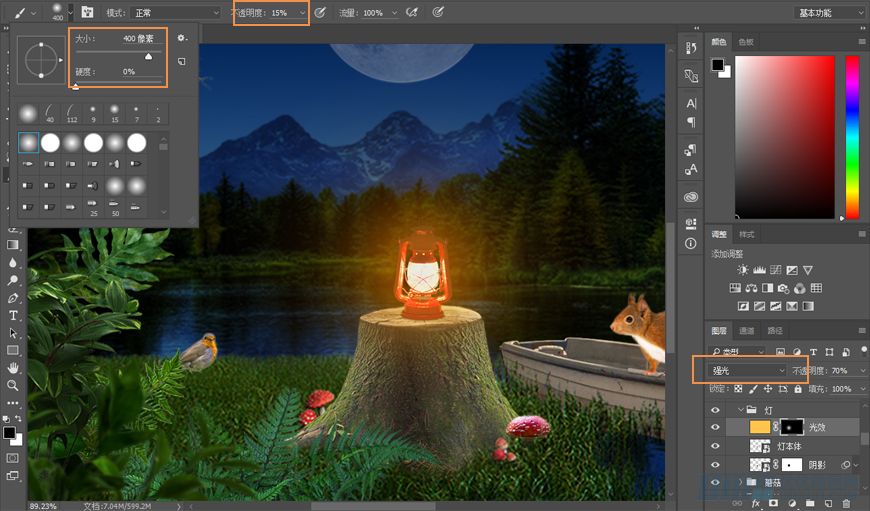
Task: Add a layer mask at panel bottom
Action: click(x=773, y=503)
